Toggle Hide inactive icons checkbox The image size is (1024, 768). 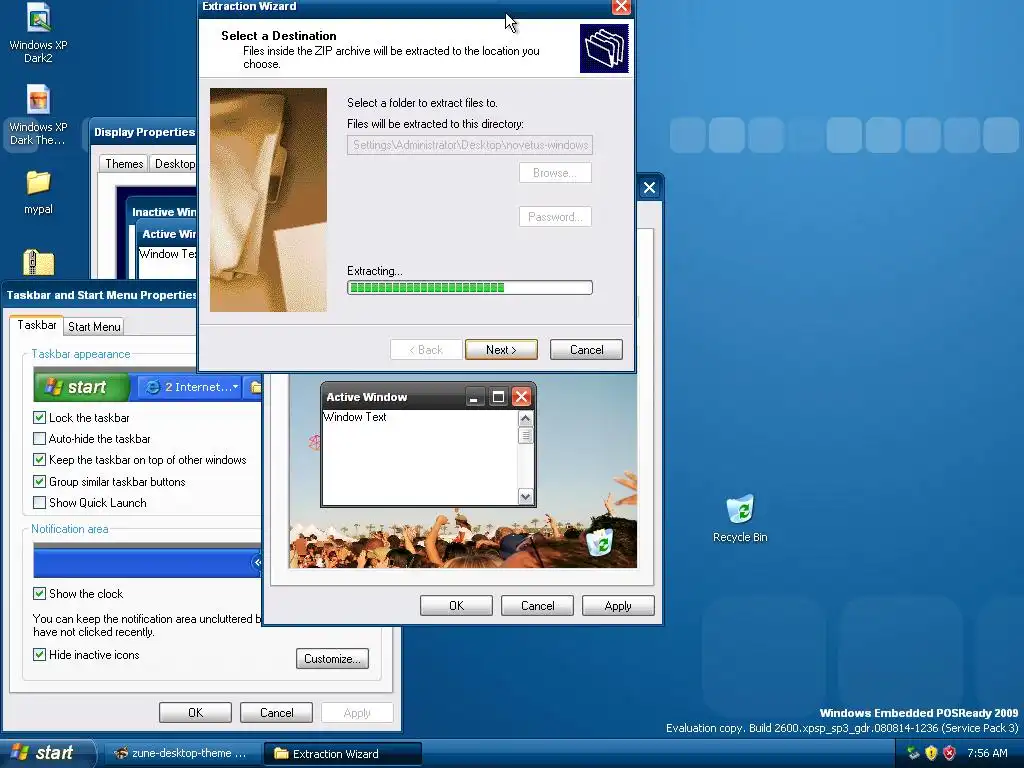[39, 654]
